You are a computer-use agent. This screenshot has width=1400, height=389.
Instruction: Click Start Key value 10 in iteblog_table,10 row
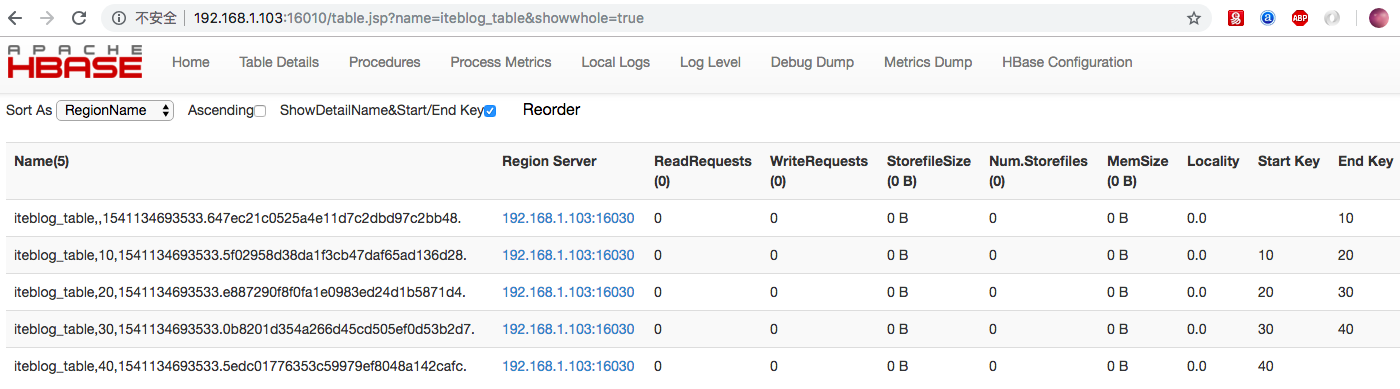pos(1265,255)
